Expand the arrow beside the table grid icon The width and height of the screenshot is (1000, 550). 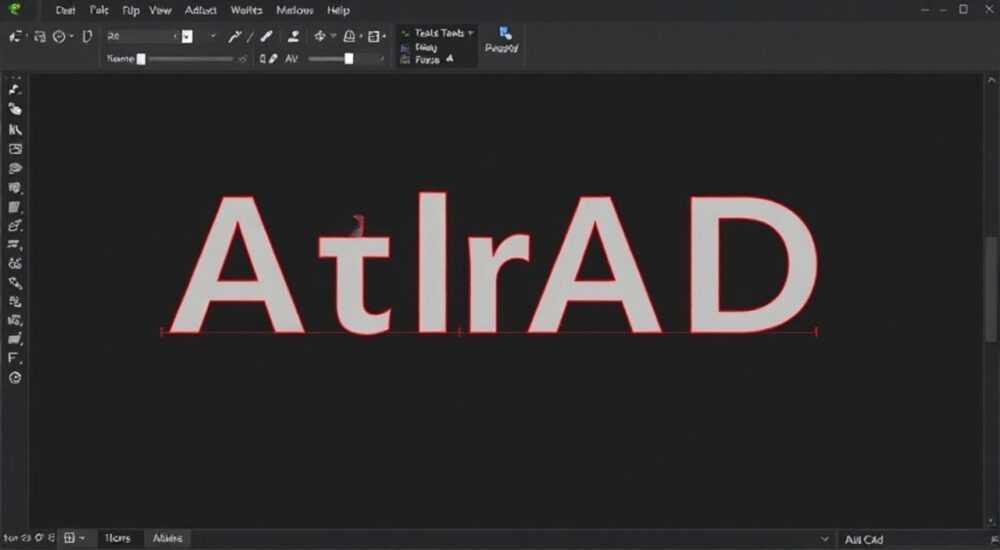pos(384,36)
